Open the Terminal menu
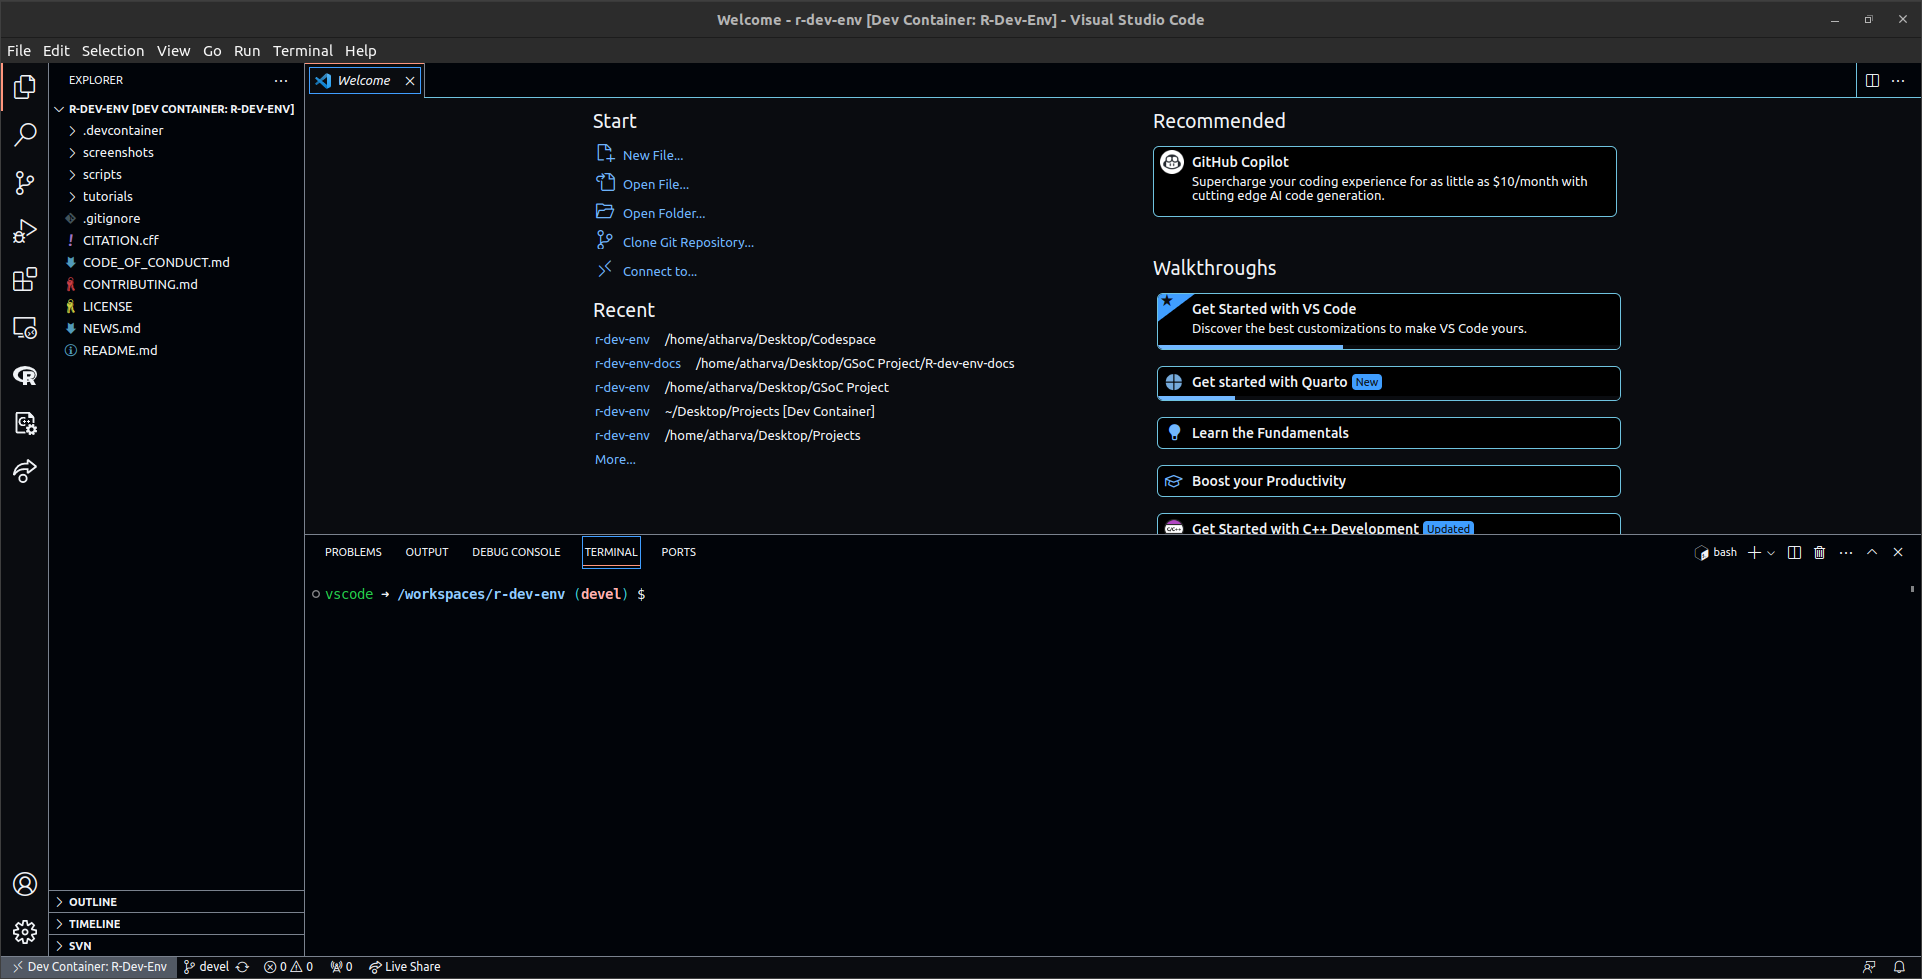Image resolution: width=1922 pixels, height=979 pixels. (x=303, y=51)
